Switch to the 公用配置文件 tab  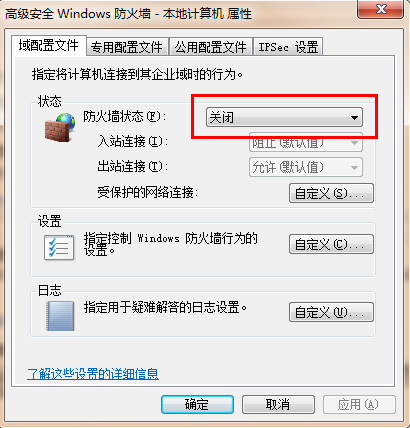[211, 47]
